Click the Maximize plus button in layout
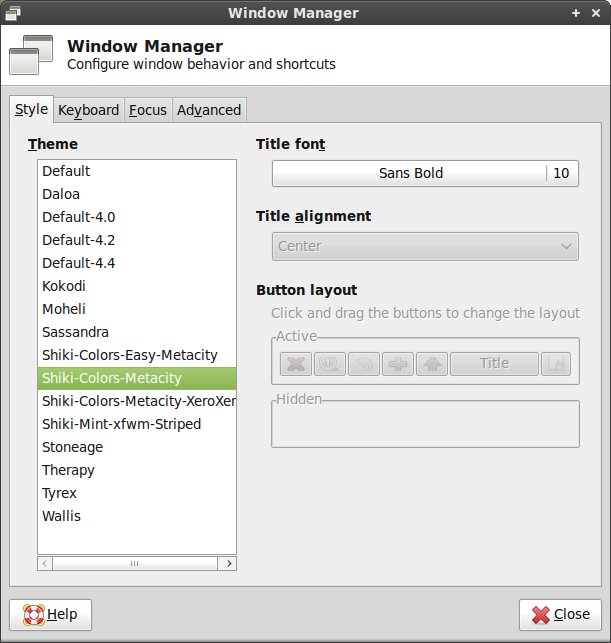611x643 pixels. (x=398, y=364)
